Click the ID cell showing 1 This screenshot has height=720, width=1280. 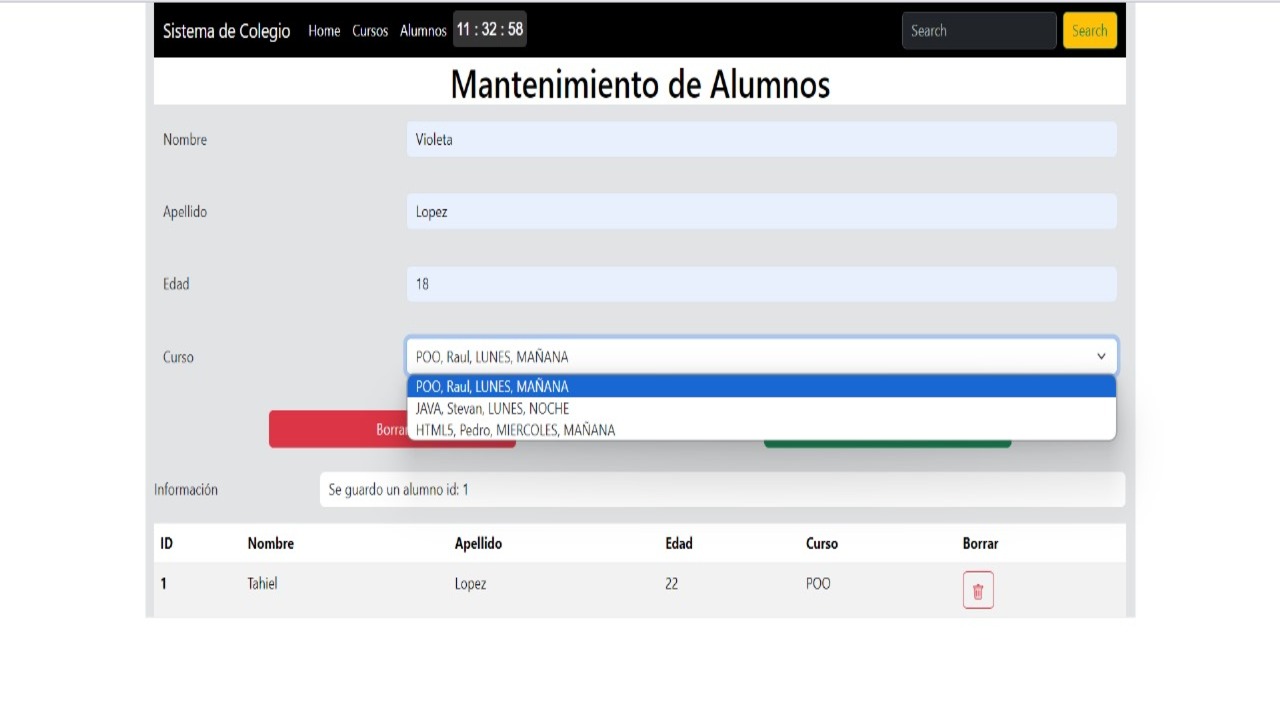164,583
